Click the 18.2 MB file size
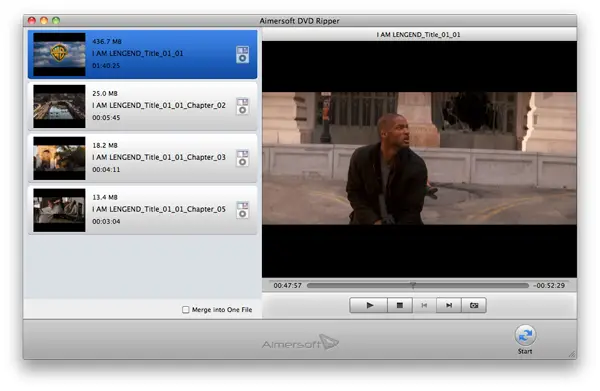 105,145
